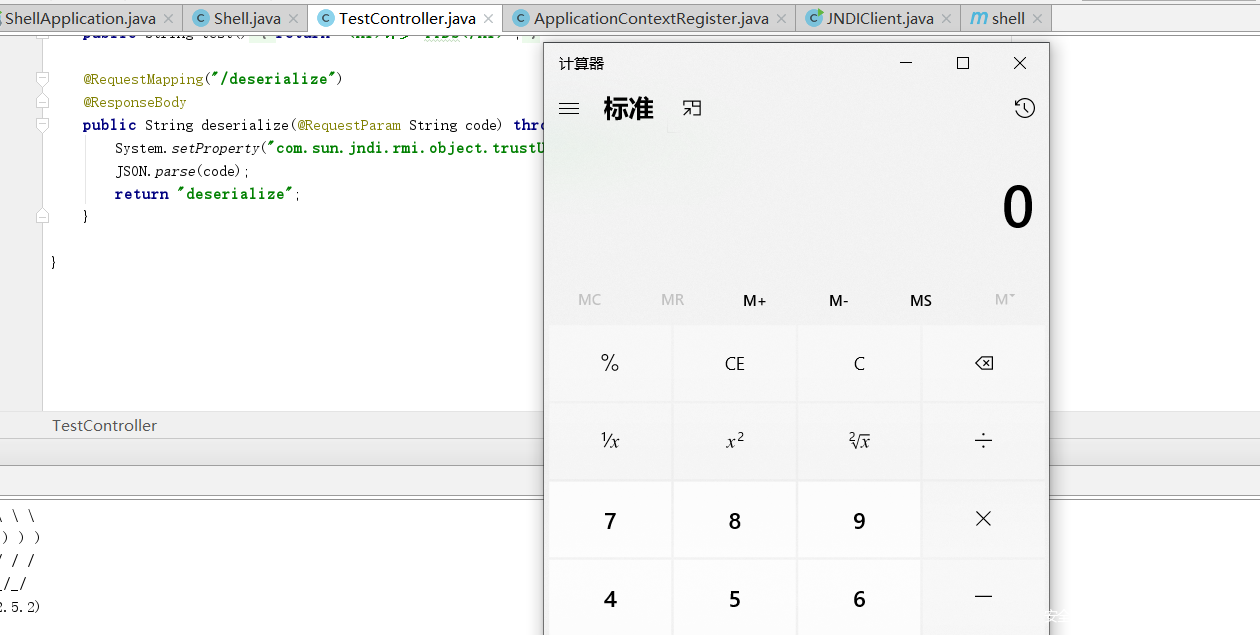Click the fold marker at method closing brace
The width and height of the screenshot is (1260, 635).
click(42, 216)
